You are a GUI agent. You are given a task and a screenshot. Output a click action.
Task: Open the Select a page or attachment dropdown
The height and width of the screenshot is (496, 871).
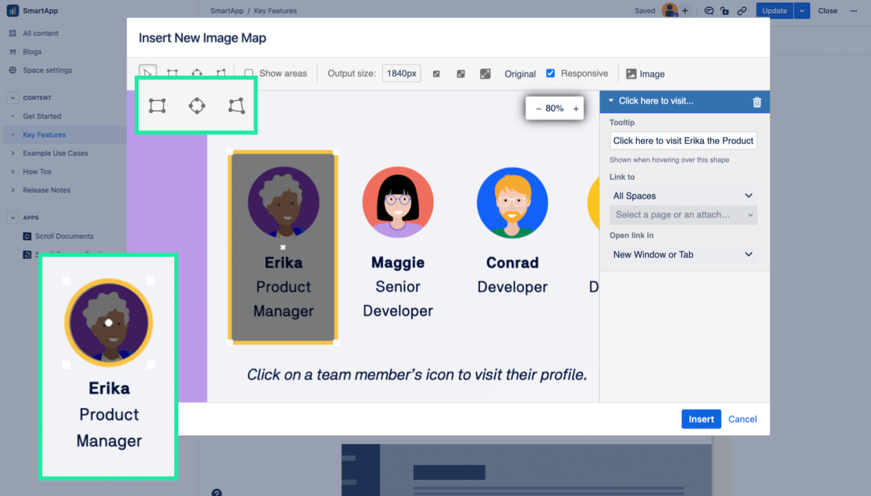click(x=683, y=215)
